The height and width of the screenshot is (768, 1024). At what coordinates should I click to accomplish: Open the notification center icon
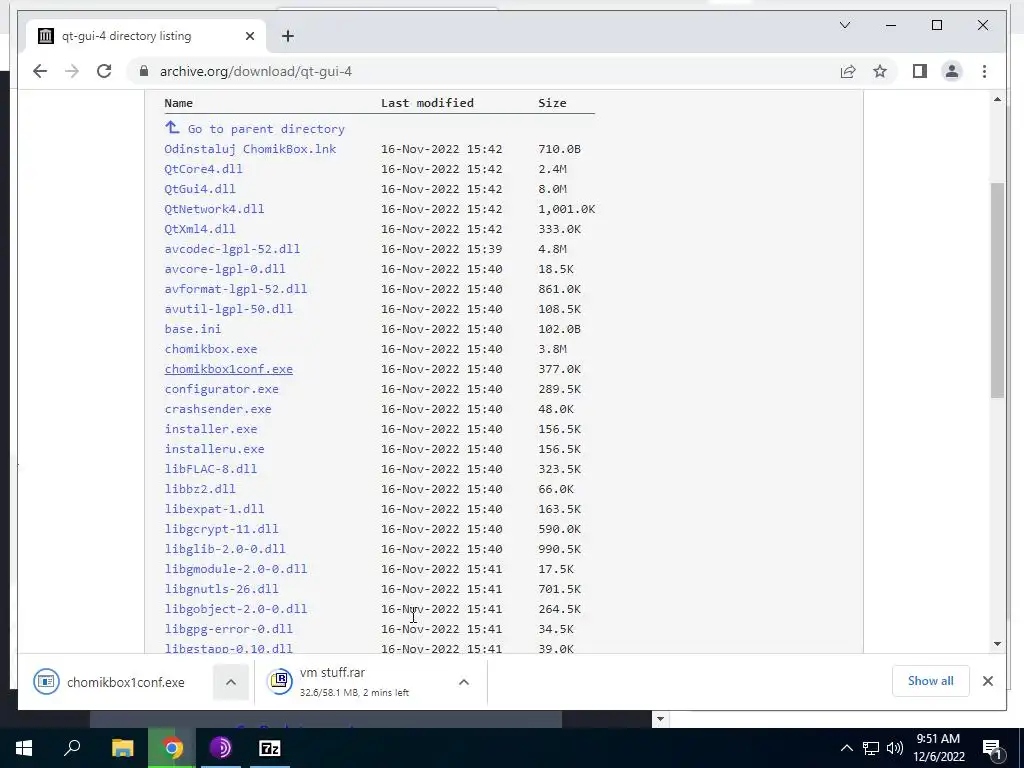pyautogui.click(x=991, y=748)
